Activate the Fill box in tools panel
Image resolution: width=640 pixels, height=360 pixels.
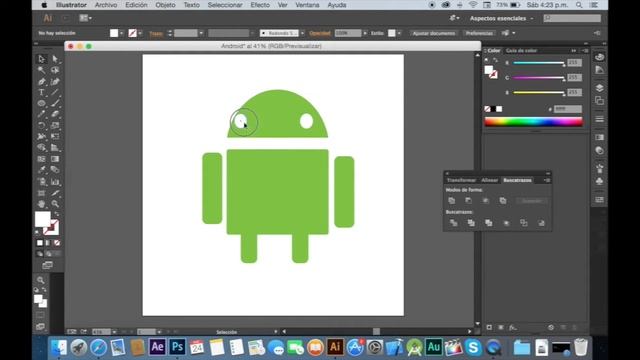click(x=42, y=219)
